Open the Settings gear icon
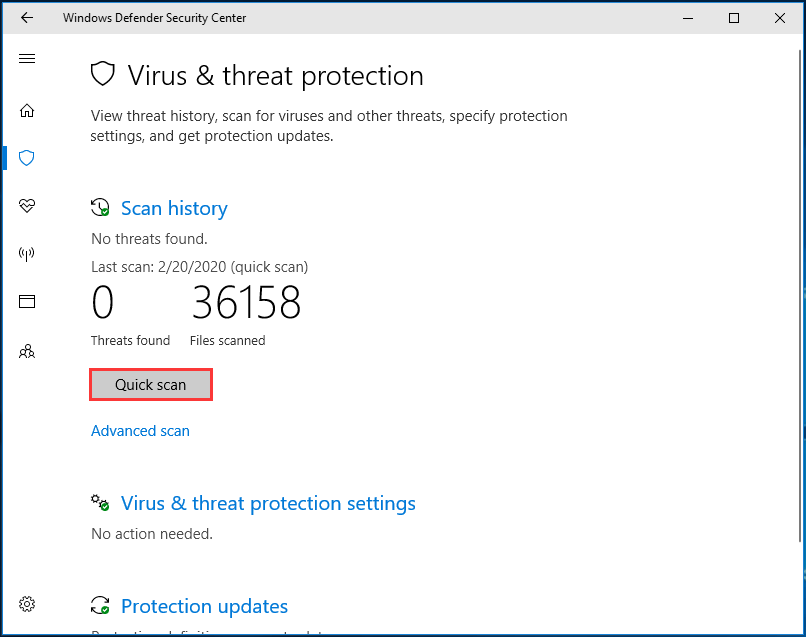Image resolution: width=806 pixels, height=637 pixels. 27,604
